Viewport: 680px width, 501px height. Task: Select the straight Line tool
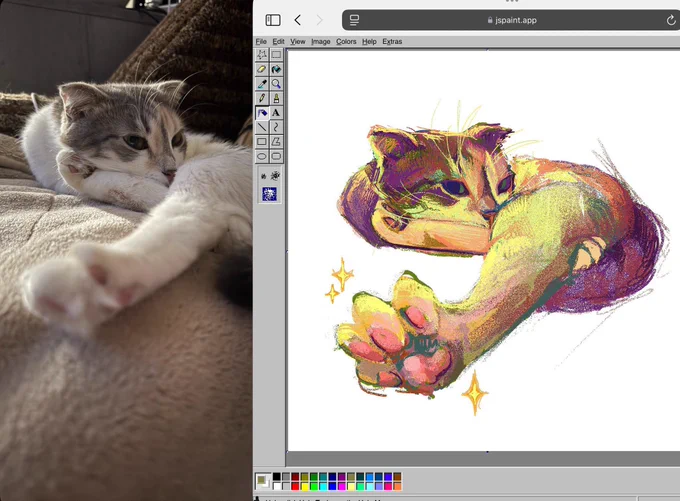point(262,128)
